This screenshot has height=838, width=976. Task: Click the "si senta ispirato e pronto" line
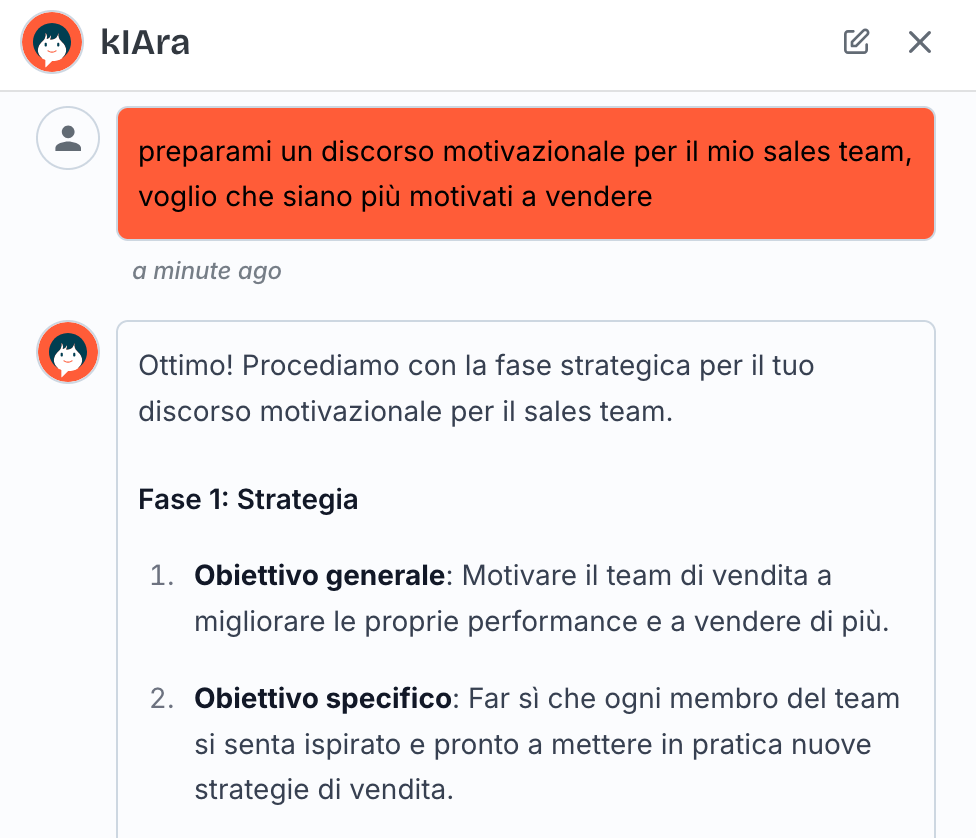pyautogui.click(x=533, y=744)
